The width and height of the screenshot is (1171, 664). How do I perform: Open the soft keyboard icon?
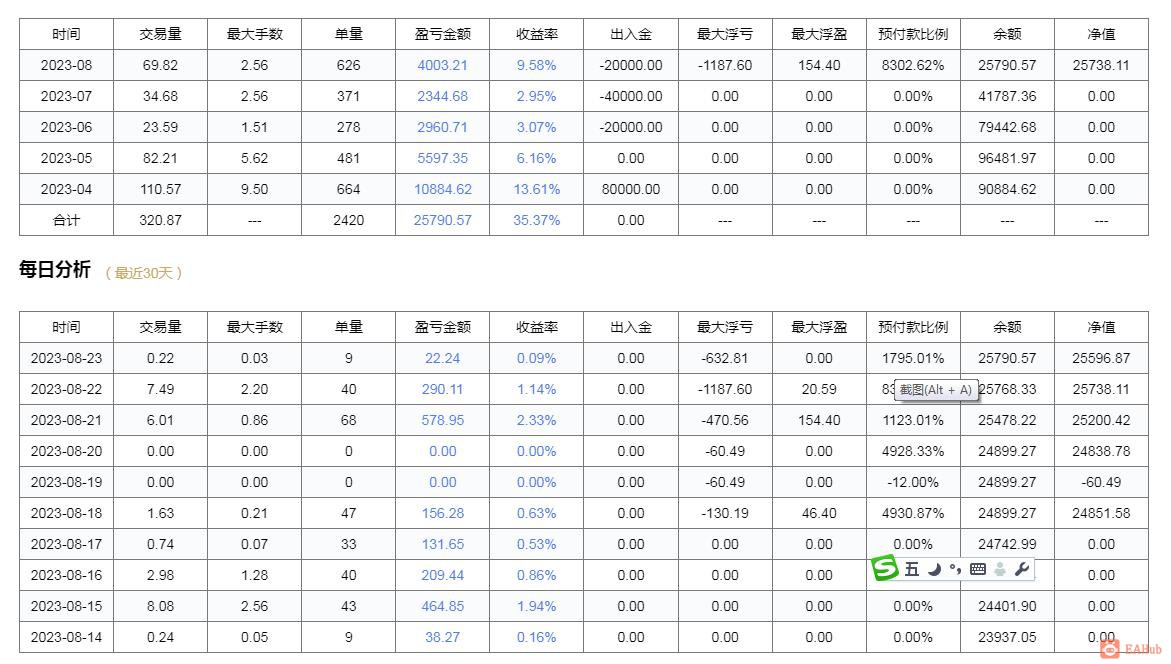point(978,570)
